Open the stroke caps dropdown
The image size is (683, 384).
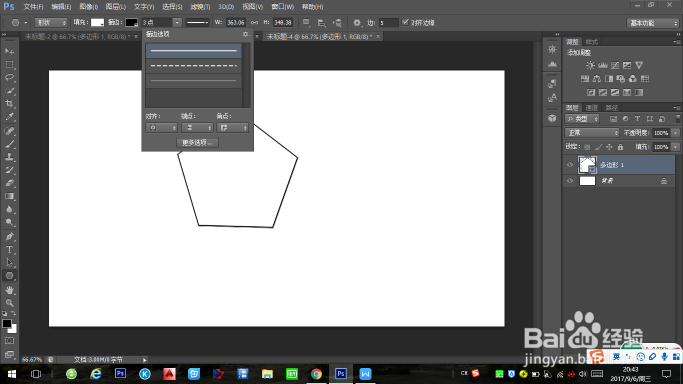coord(197,128)
